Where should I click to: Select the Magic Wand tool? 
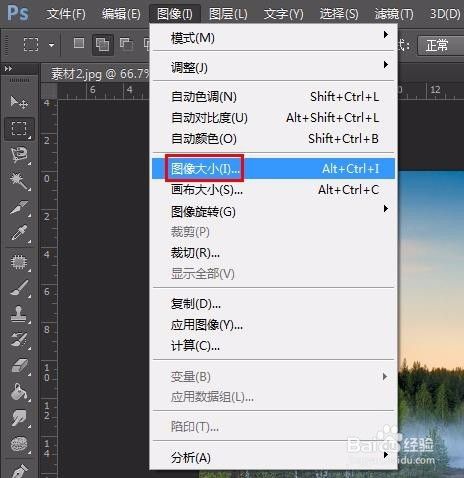tap(19, 181)
